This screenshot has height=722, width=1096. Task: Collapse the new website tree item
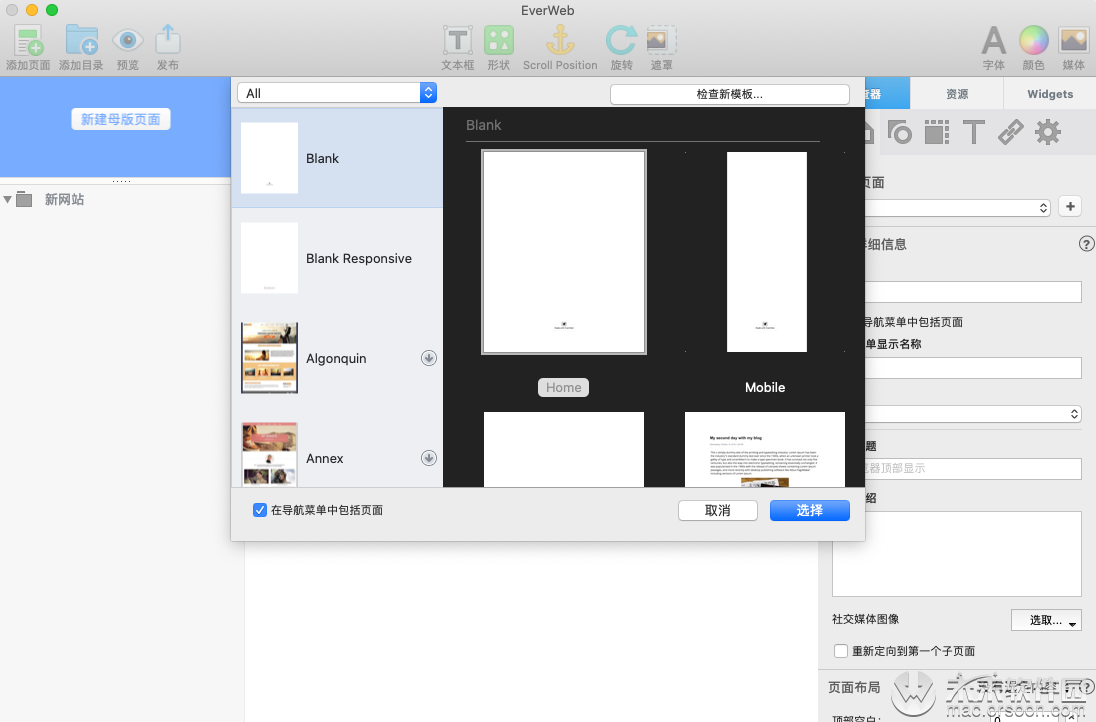(7, 200)
